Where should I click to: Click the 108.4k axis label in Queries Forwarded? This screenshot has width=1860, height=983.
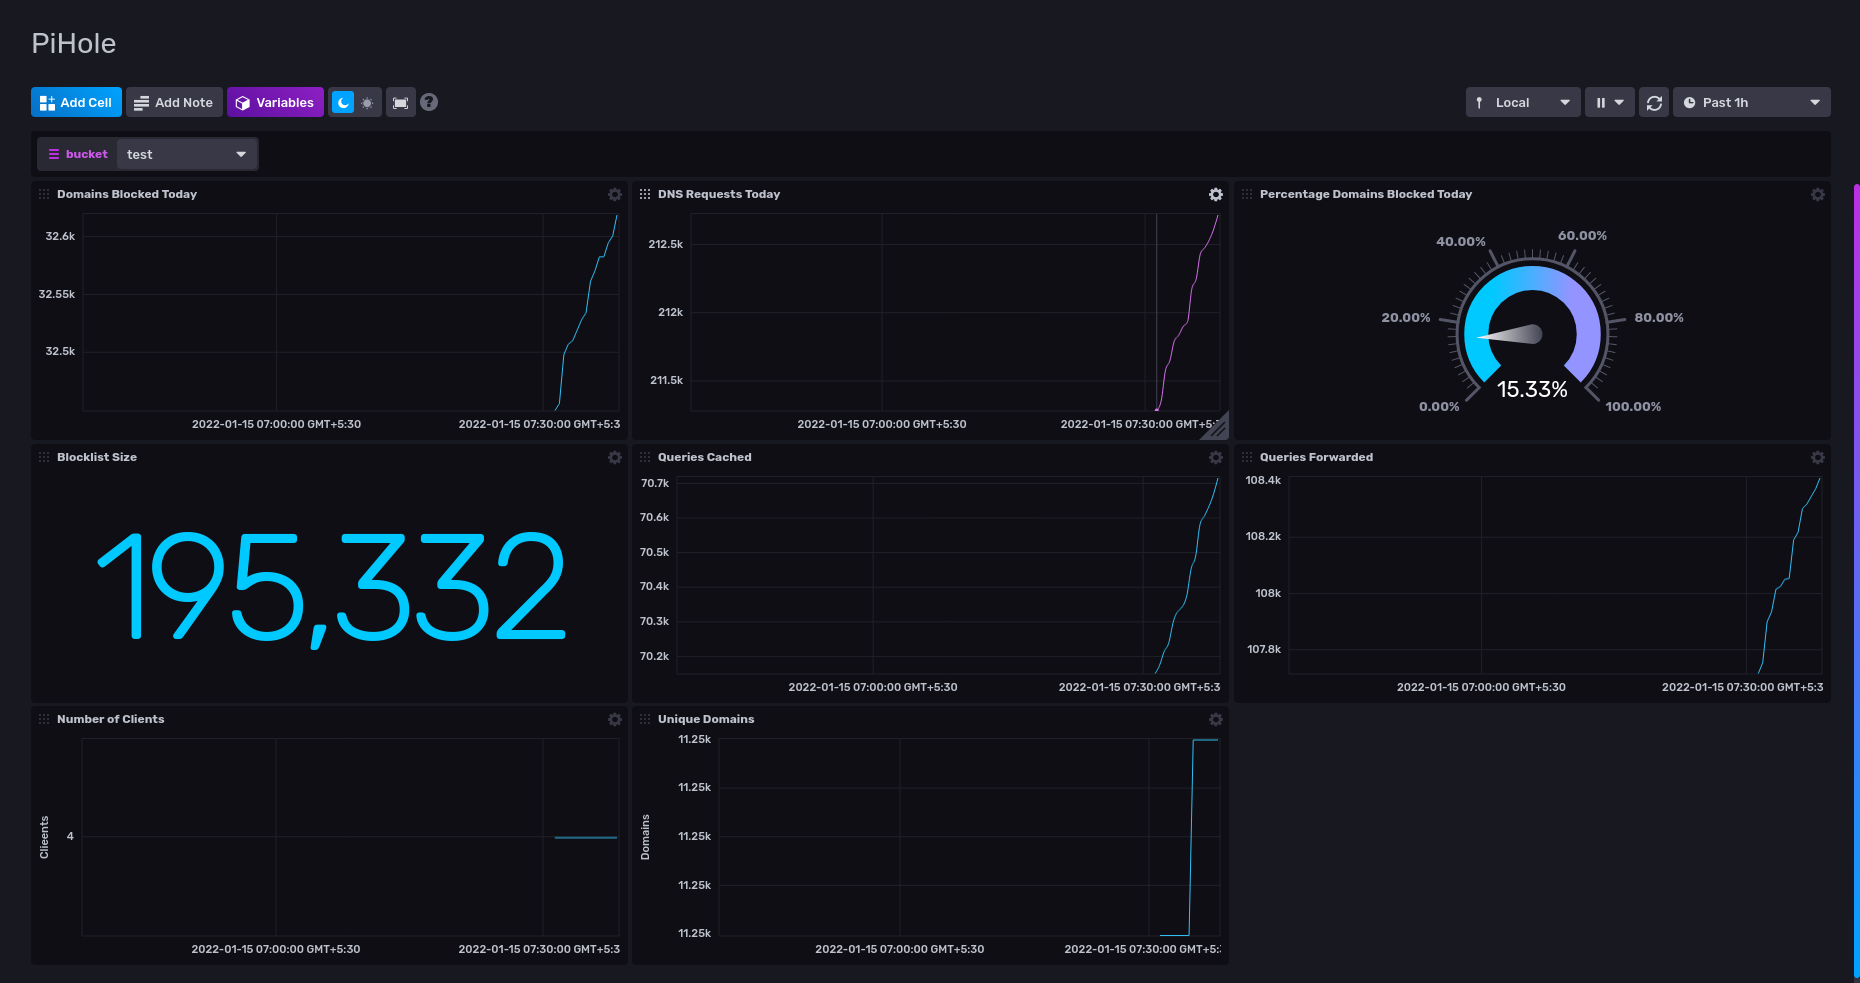pos(1263,480)
